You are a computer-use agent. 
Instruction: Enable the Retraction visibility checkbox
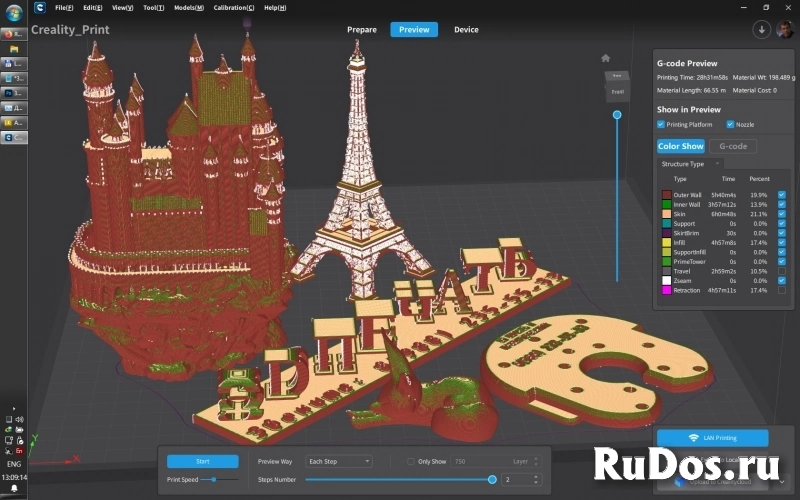[782, 290]
